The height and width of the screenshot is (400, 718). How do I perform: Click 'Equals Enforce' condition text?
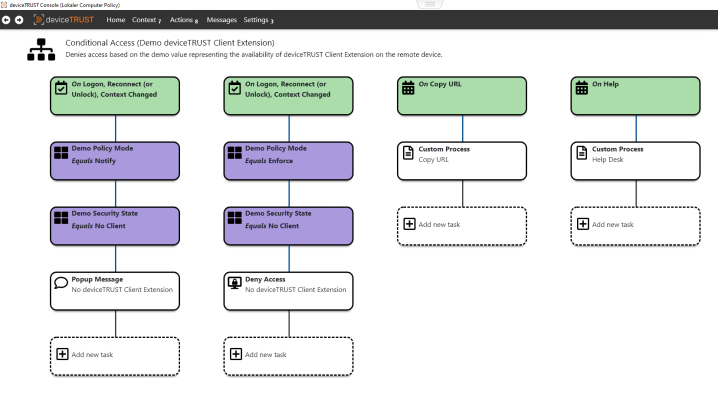pyautogui.click(x=269, y=161)
